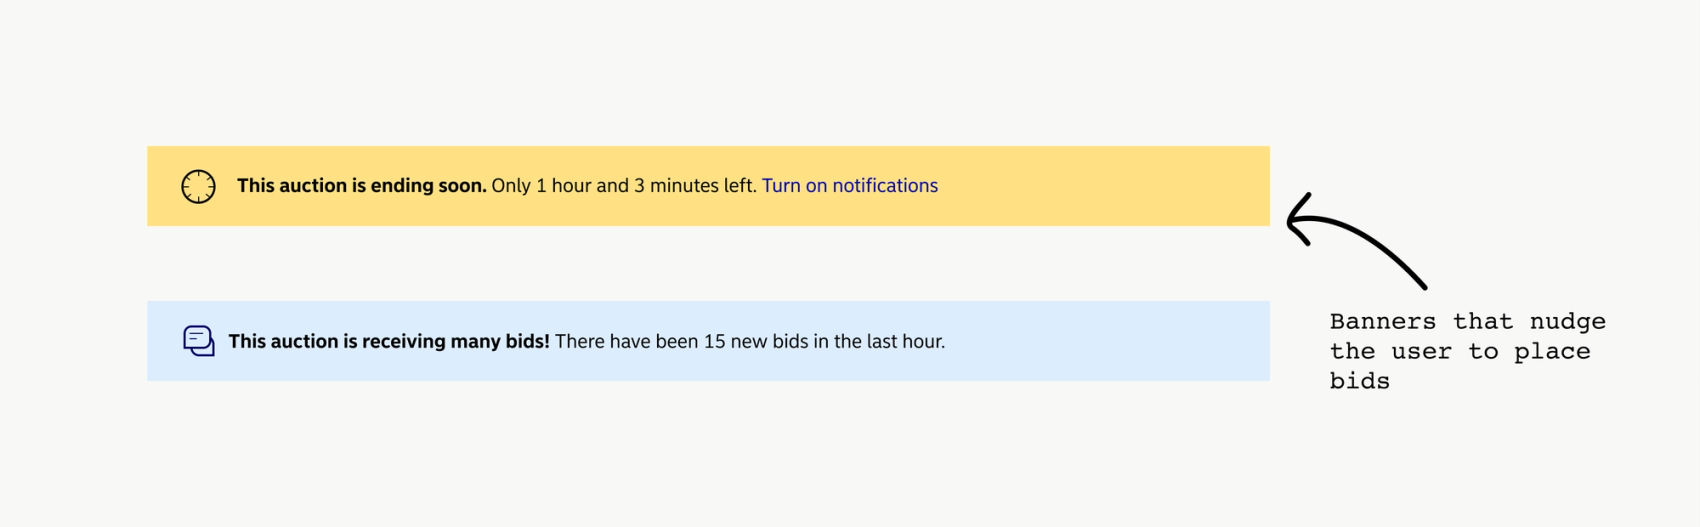Screen dimensions: 1700x527
Task: Click 'This auction is receiving many bids!' heading
Action: (389, 342)
